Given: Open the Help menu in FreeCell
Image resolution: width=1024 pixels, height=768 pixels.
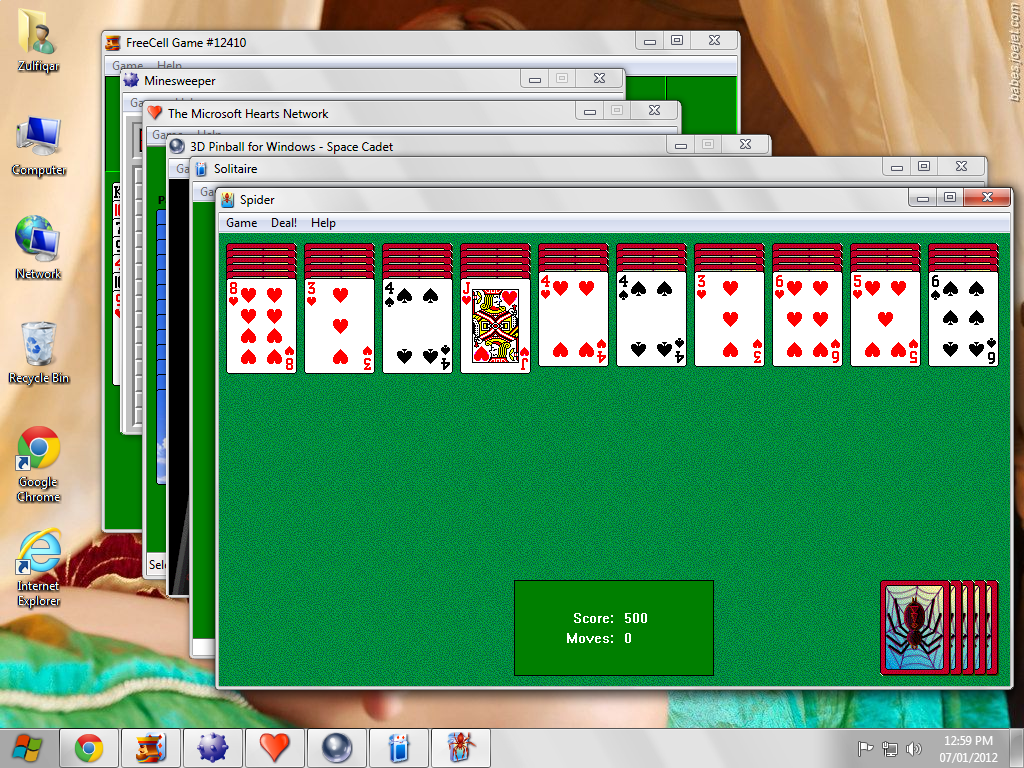Looking at the screenshot, I should point(169,65).
